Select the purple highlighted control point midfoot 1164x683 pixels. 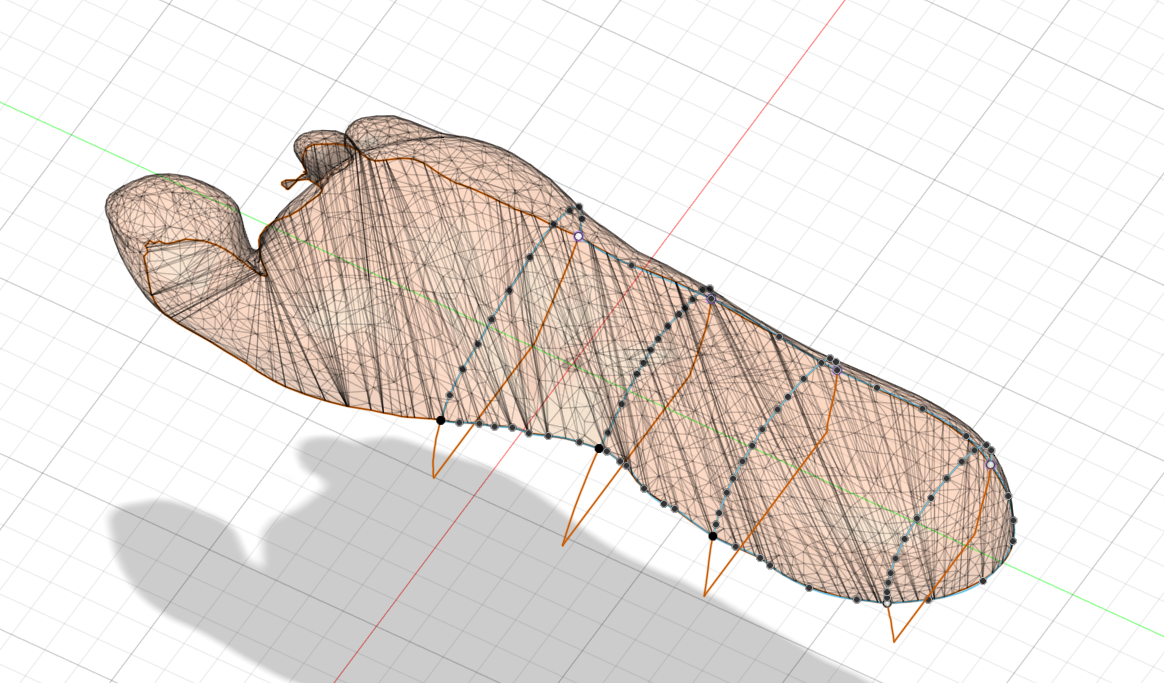coord(710,298)
